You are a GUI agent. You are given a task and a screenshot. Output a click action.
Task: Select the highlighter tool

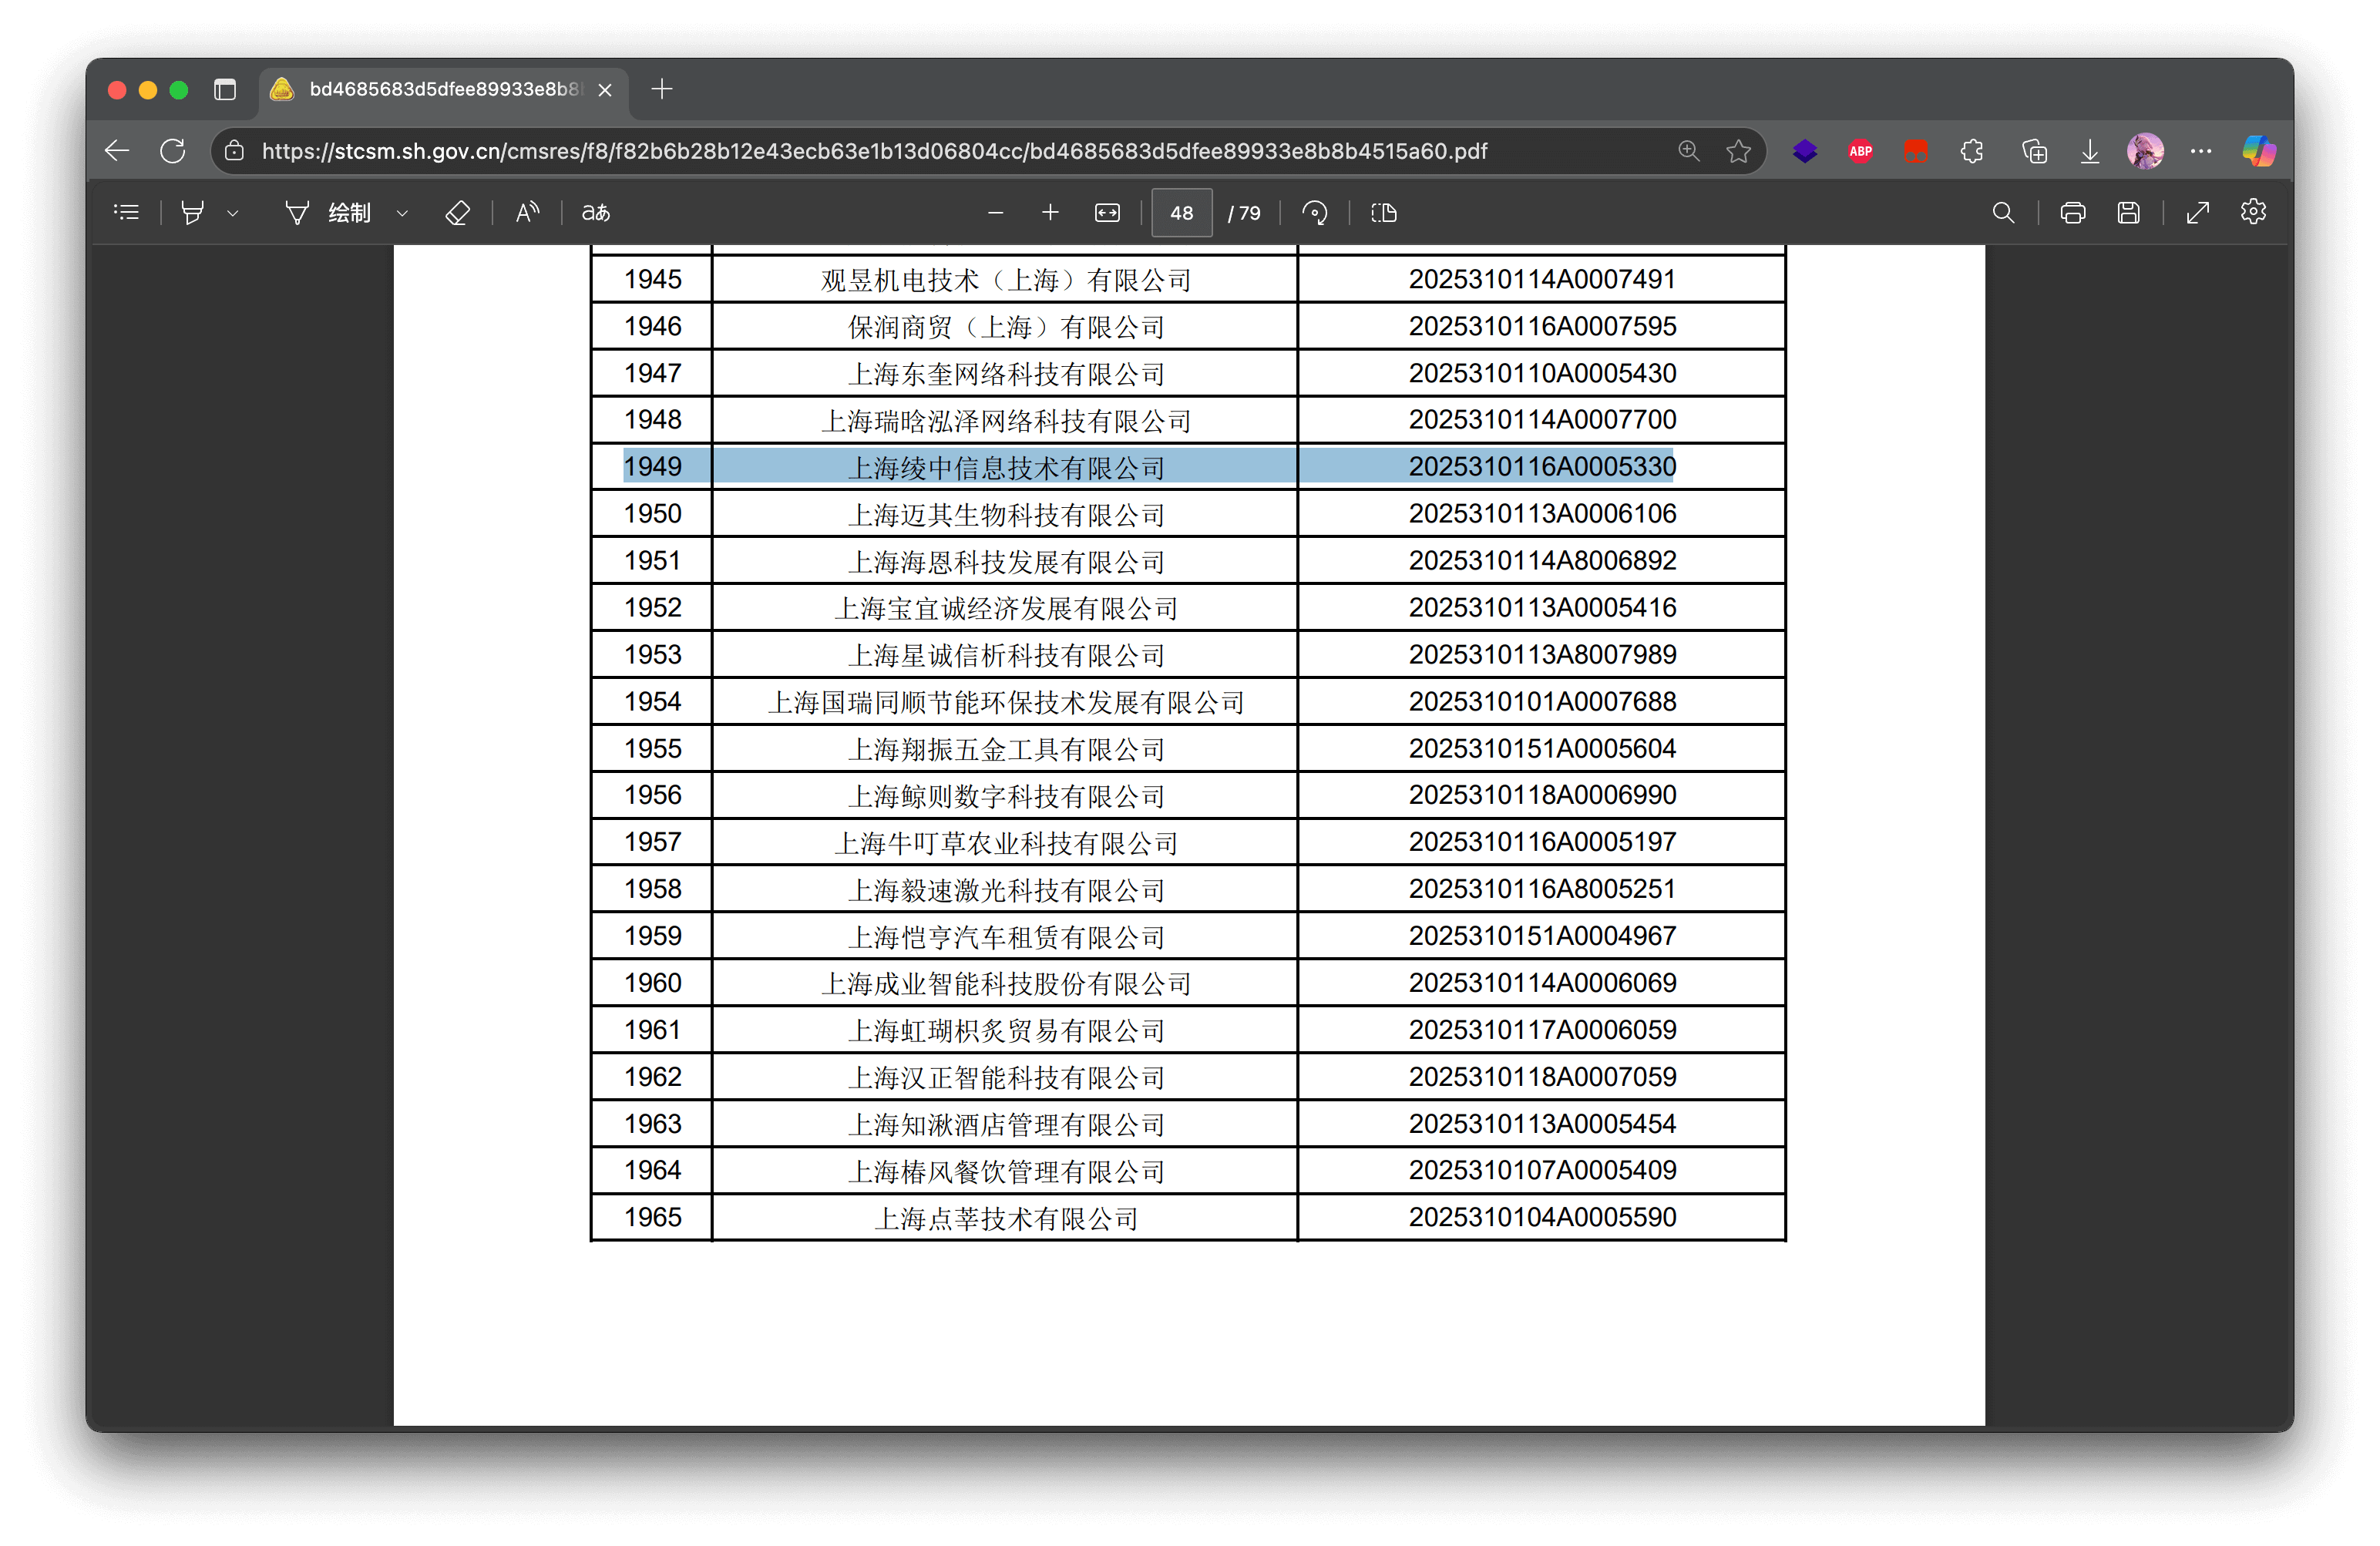click(x=193, y=212)
